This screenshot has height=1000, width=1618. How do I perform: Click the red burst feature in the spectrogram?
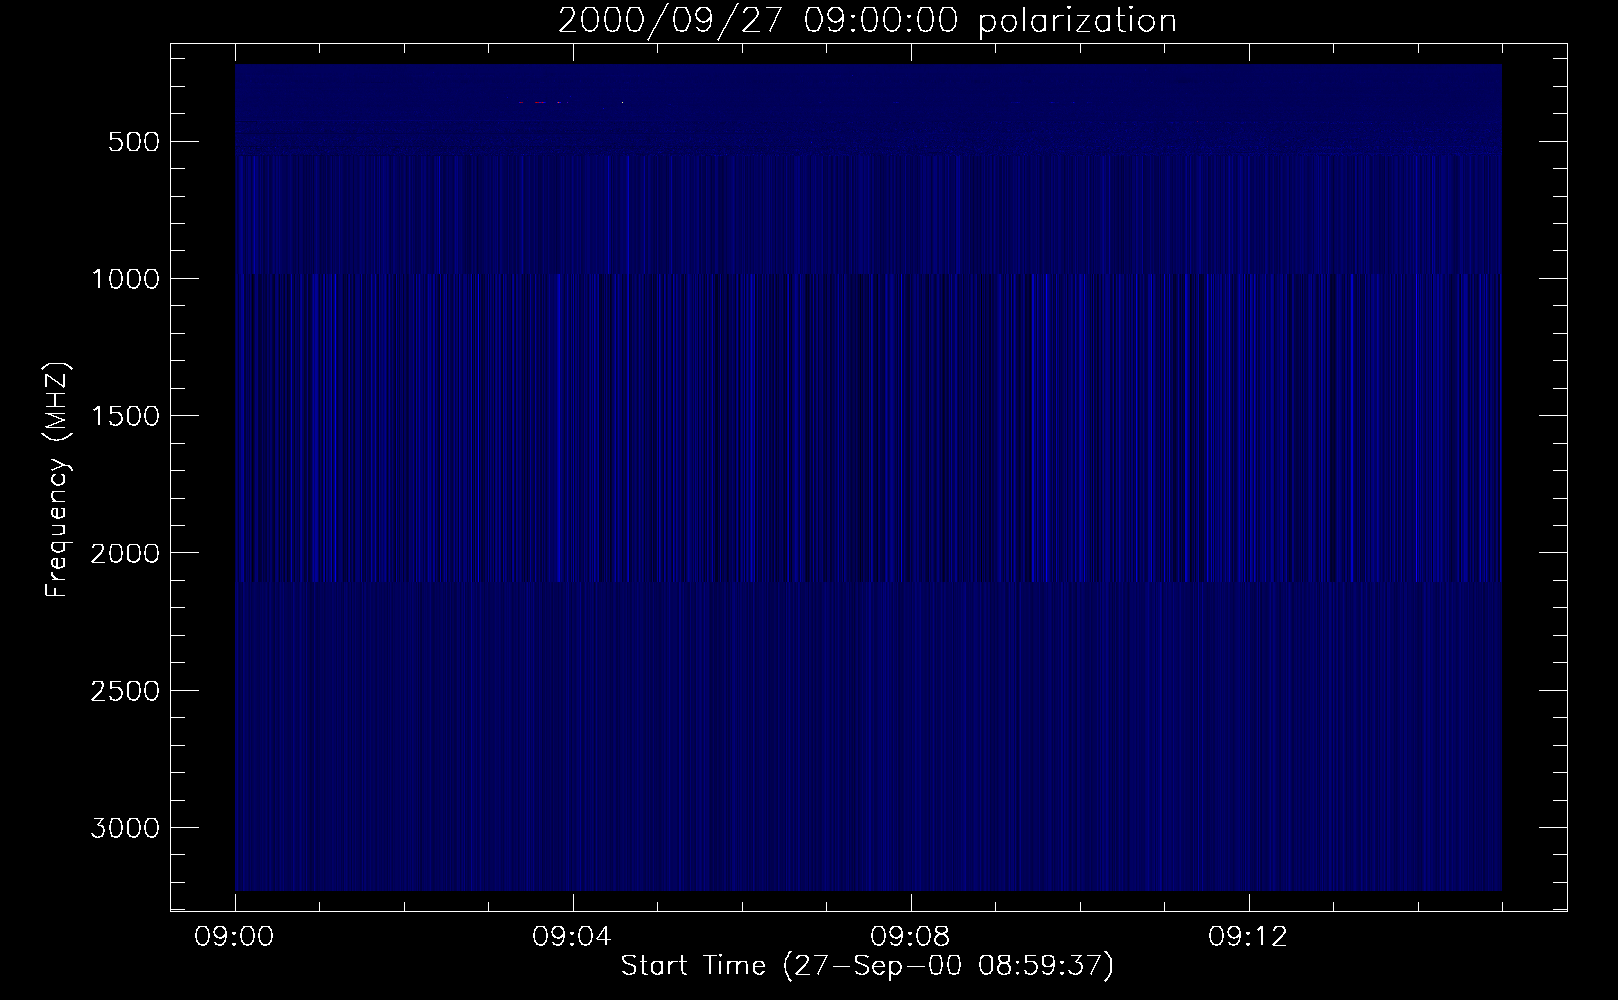(540, 102)
